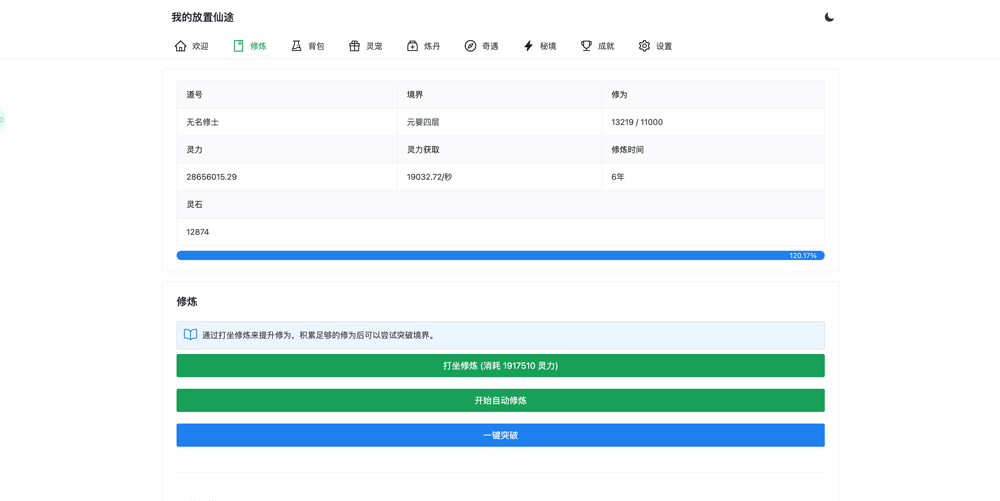This screenshot has height=501, width=1000.
Task: Click the 灵石 value 12874
Action: click(198, 232)
